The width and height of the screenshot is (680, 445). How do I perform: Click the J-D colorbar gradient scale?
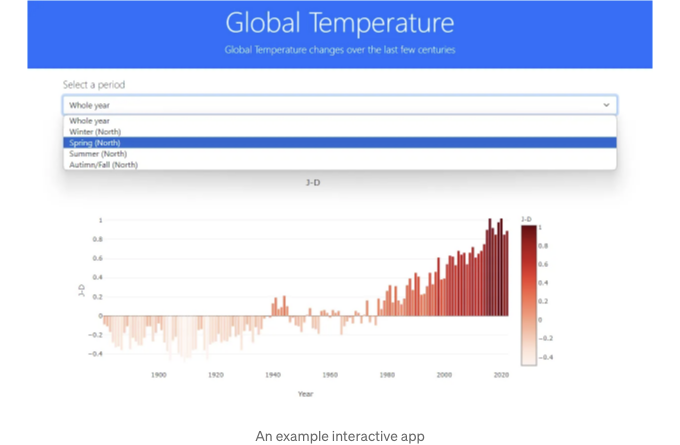(x=529, y=295)
